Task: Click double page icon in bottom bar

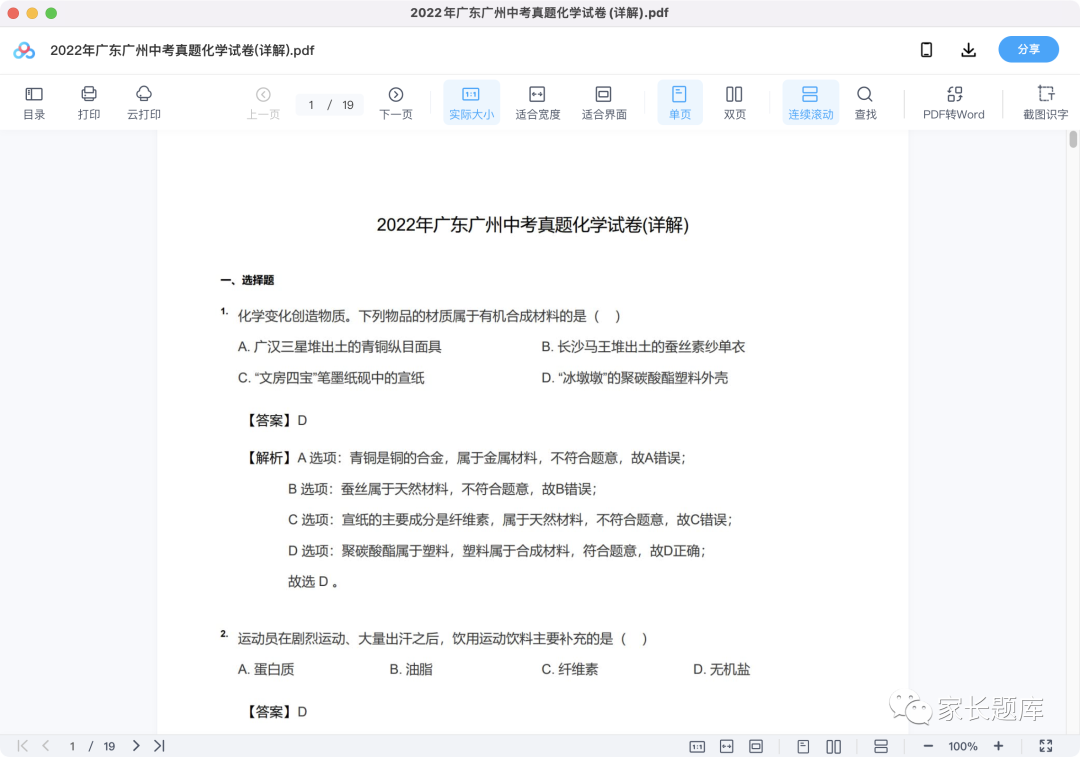Action: (x=833, y=747)
